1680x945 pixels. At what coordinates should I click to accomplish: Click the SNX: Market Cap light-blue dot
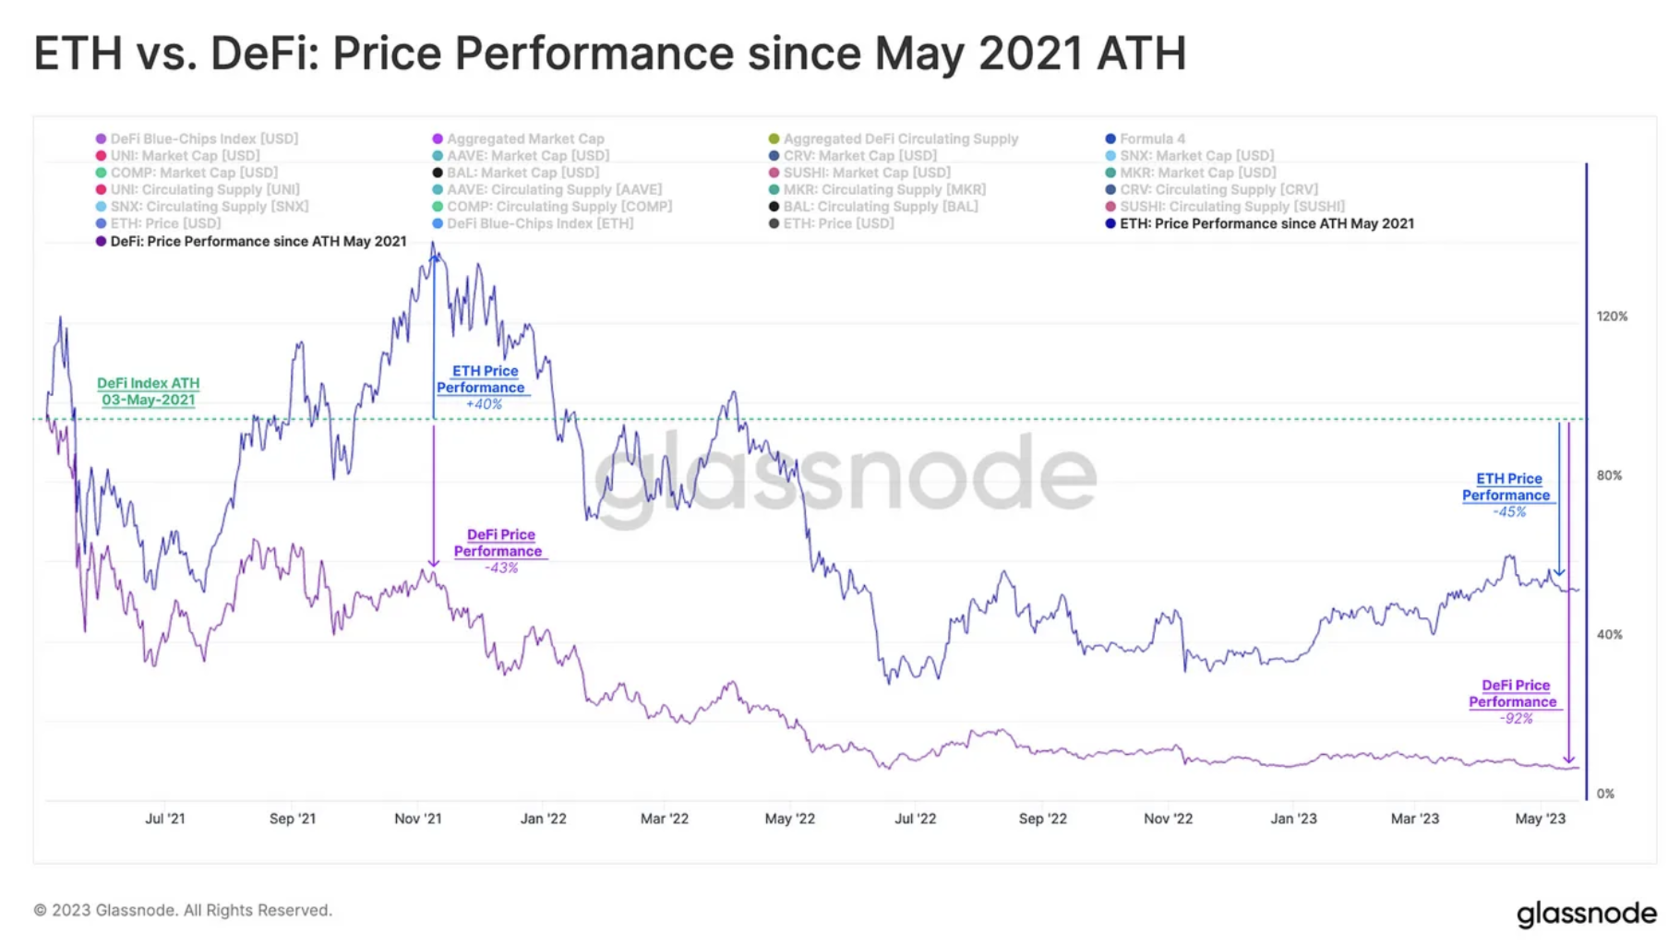click(x=1110, y=156)
